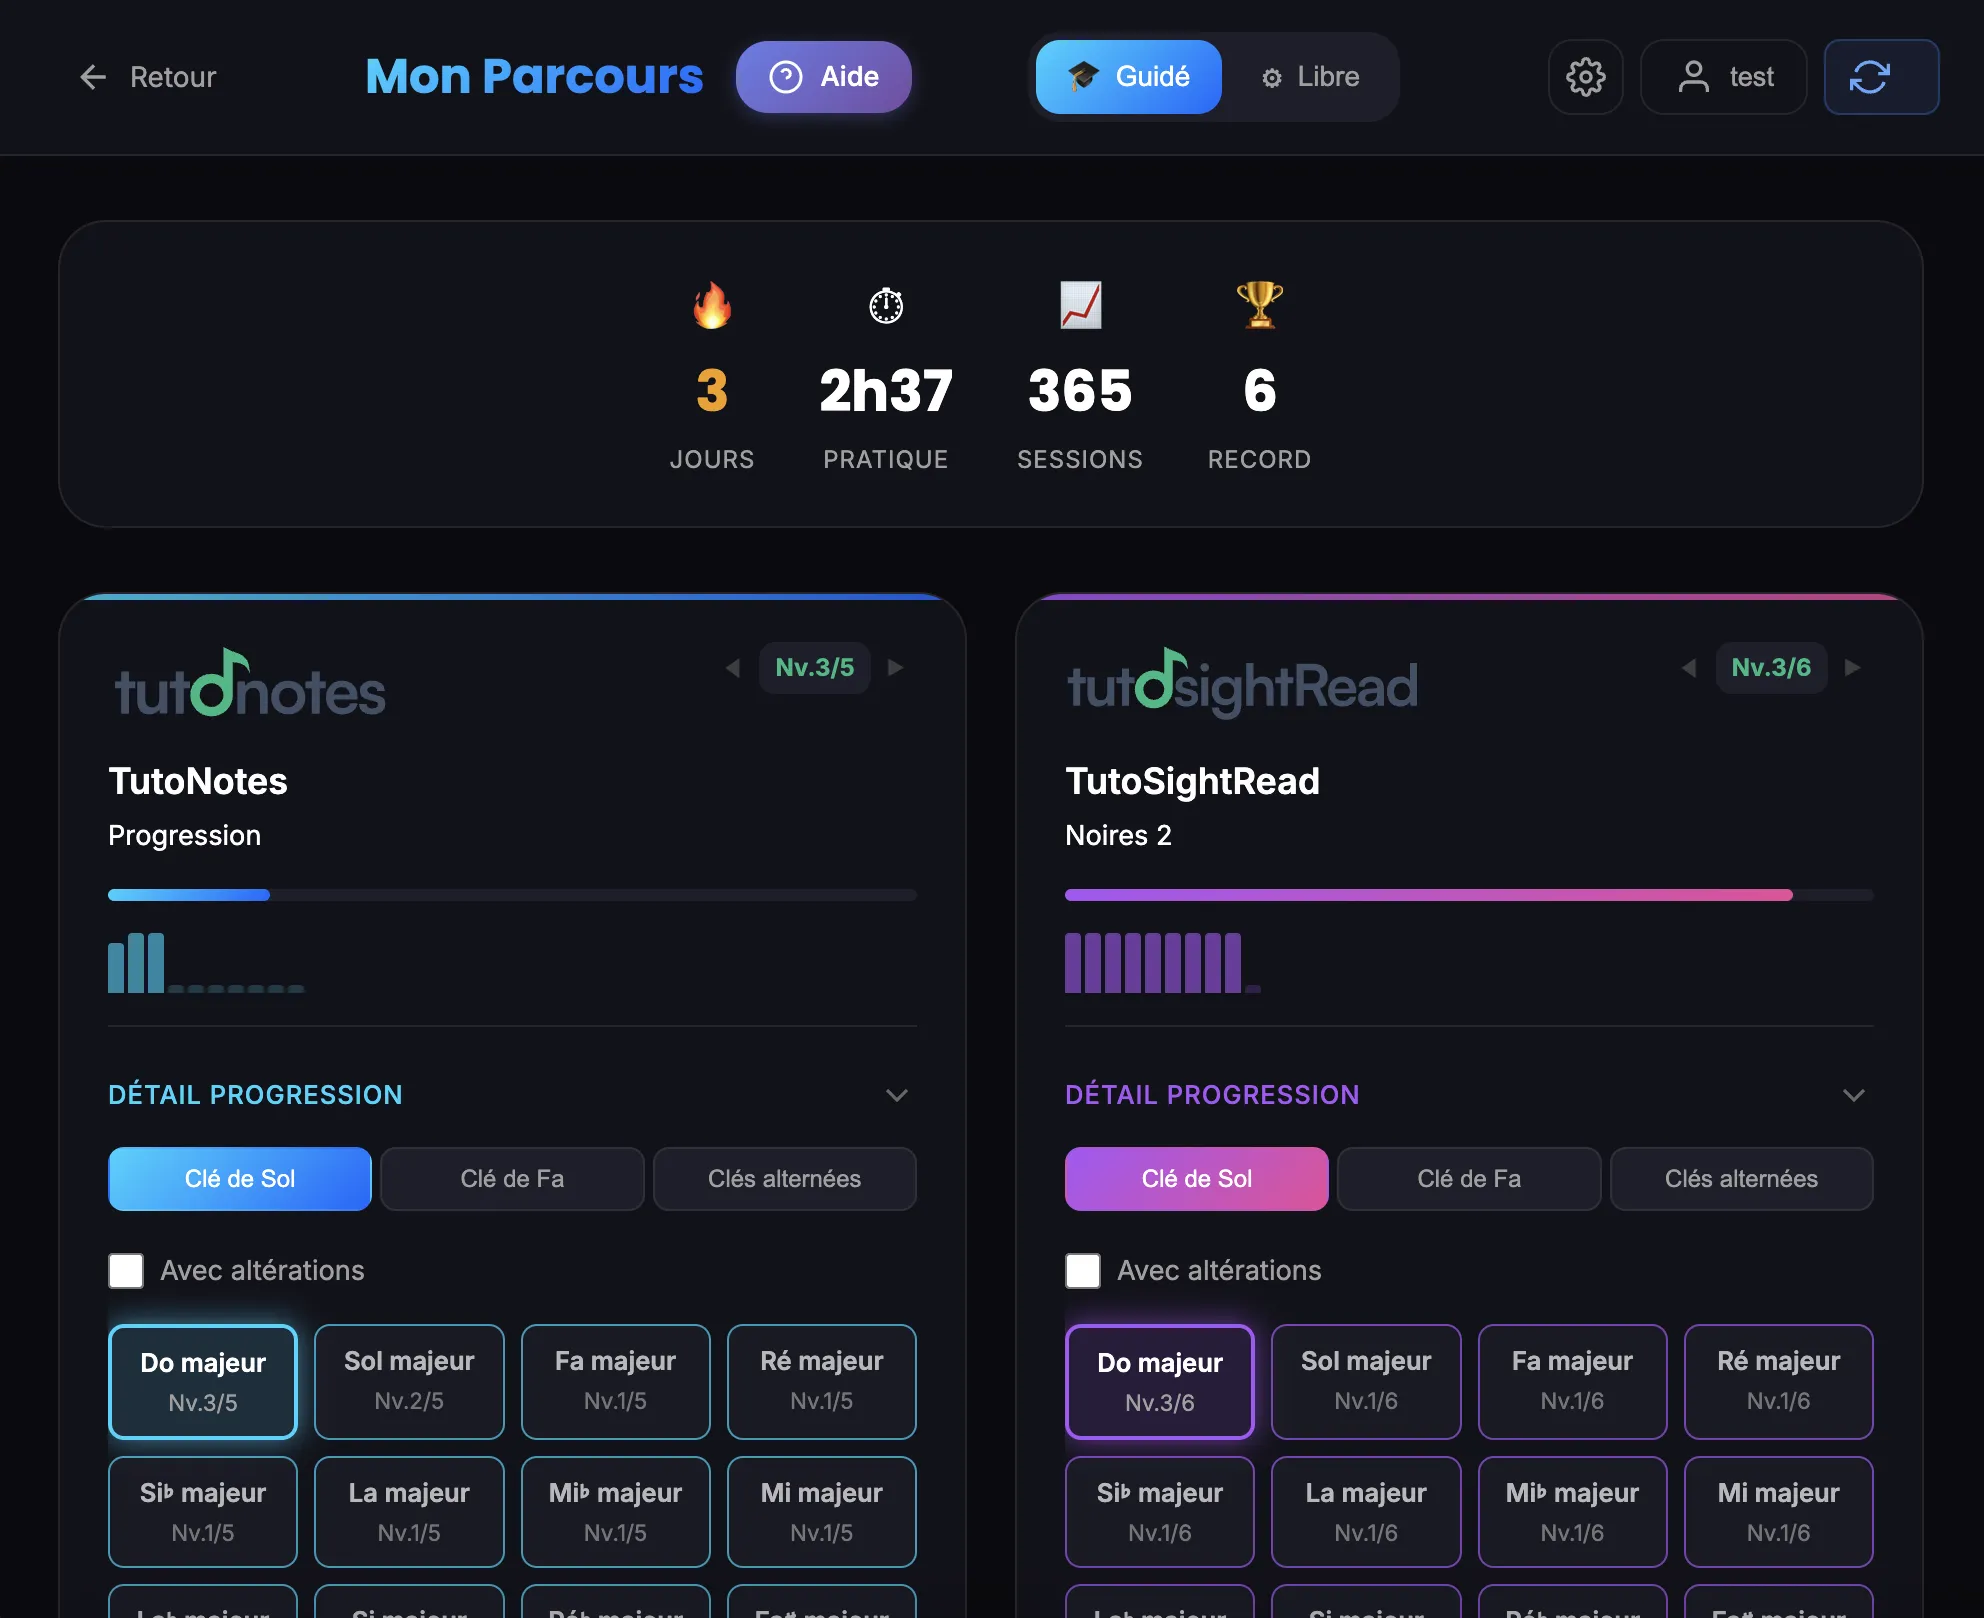Select Clés alternées tab in TutoNotes
This screenshot has width=1984, height=1618.
[x=785, y=1179]
